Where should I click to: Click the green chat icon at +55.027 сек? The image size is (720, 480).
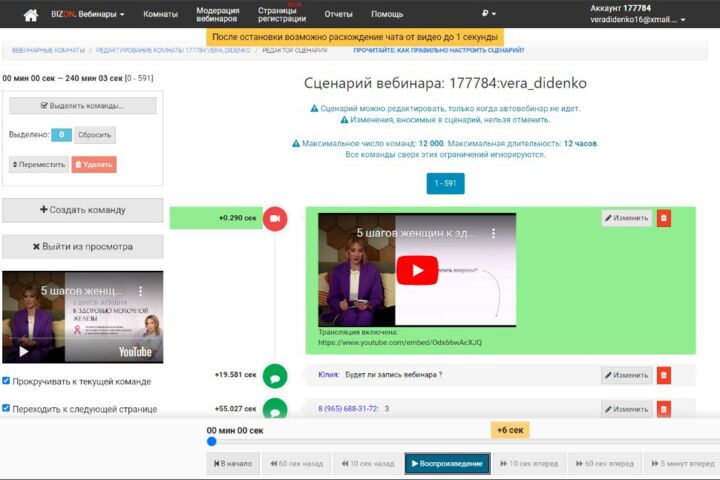point(275,409)
